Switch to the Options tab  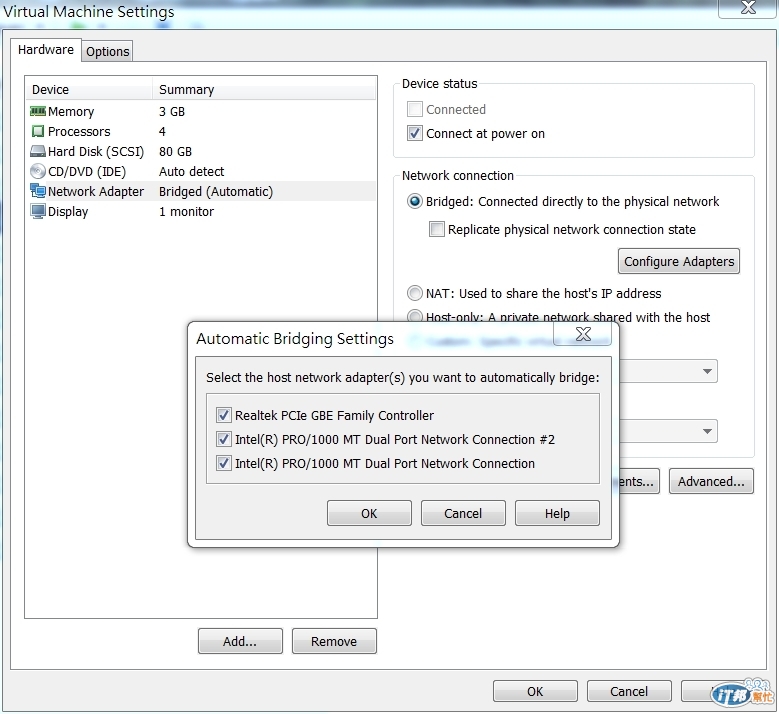[x=107, y=51]
